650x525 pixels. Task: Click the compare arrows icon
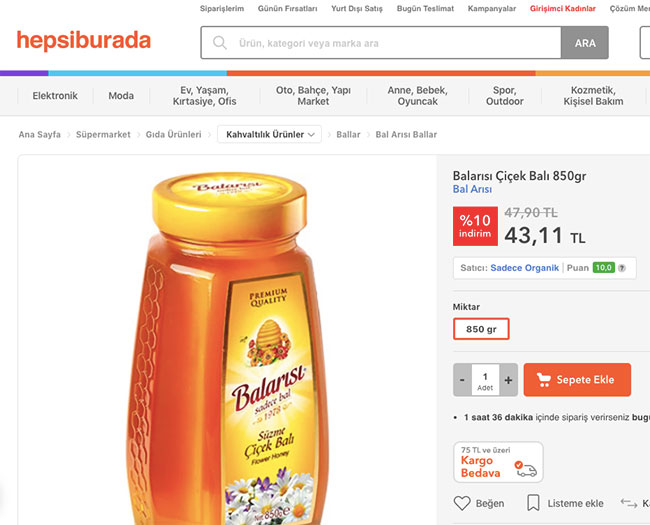tap(629, 503)
